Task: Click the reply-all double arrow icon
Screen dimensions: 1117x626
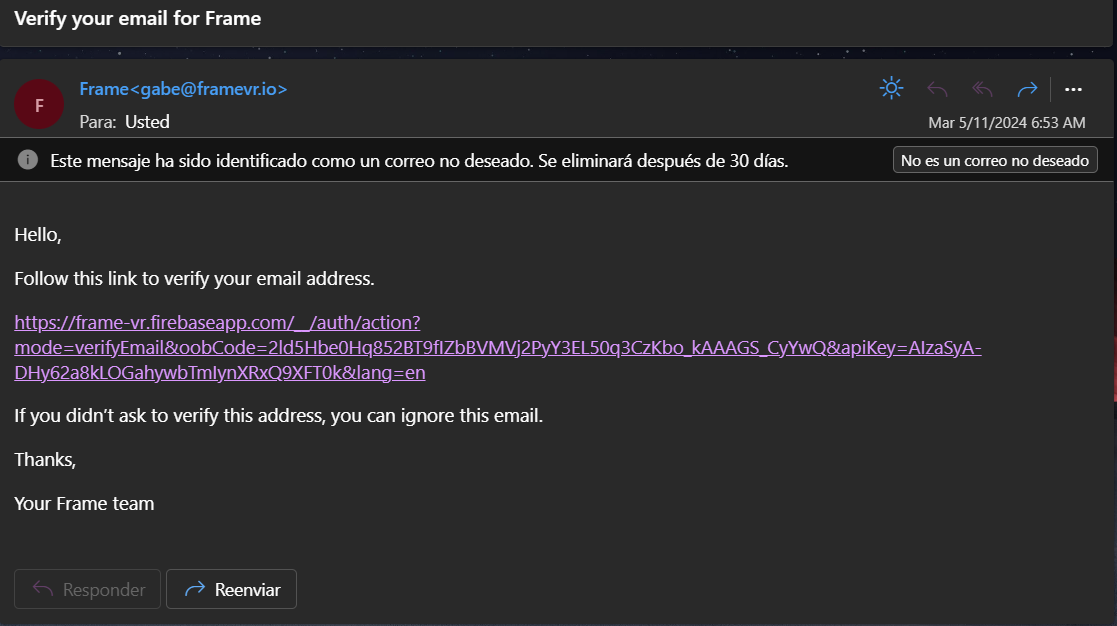Action: coord(982,89)
